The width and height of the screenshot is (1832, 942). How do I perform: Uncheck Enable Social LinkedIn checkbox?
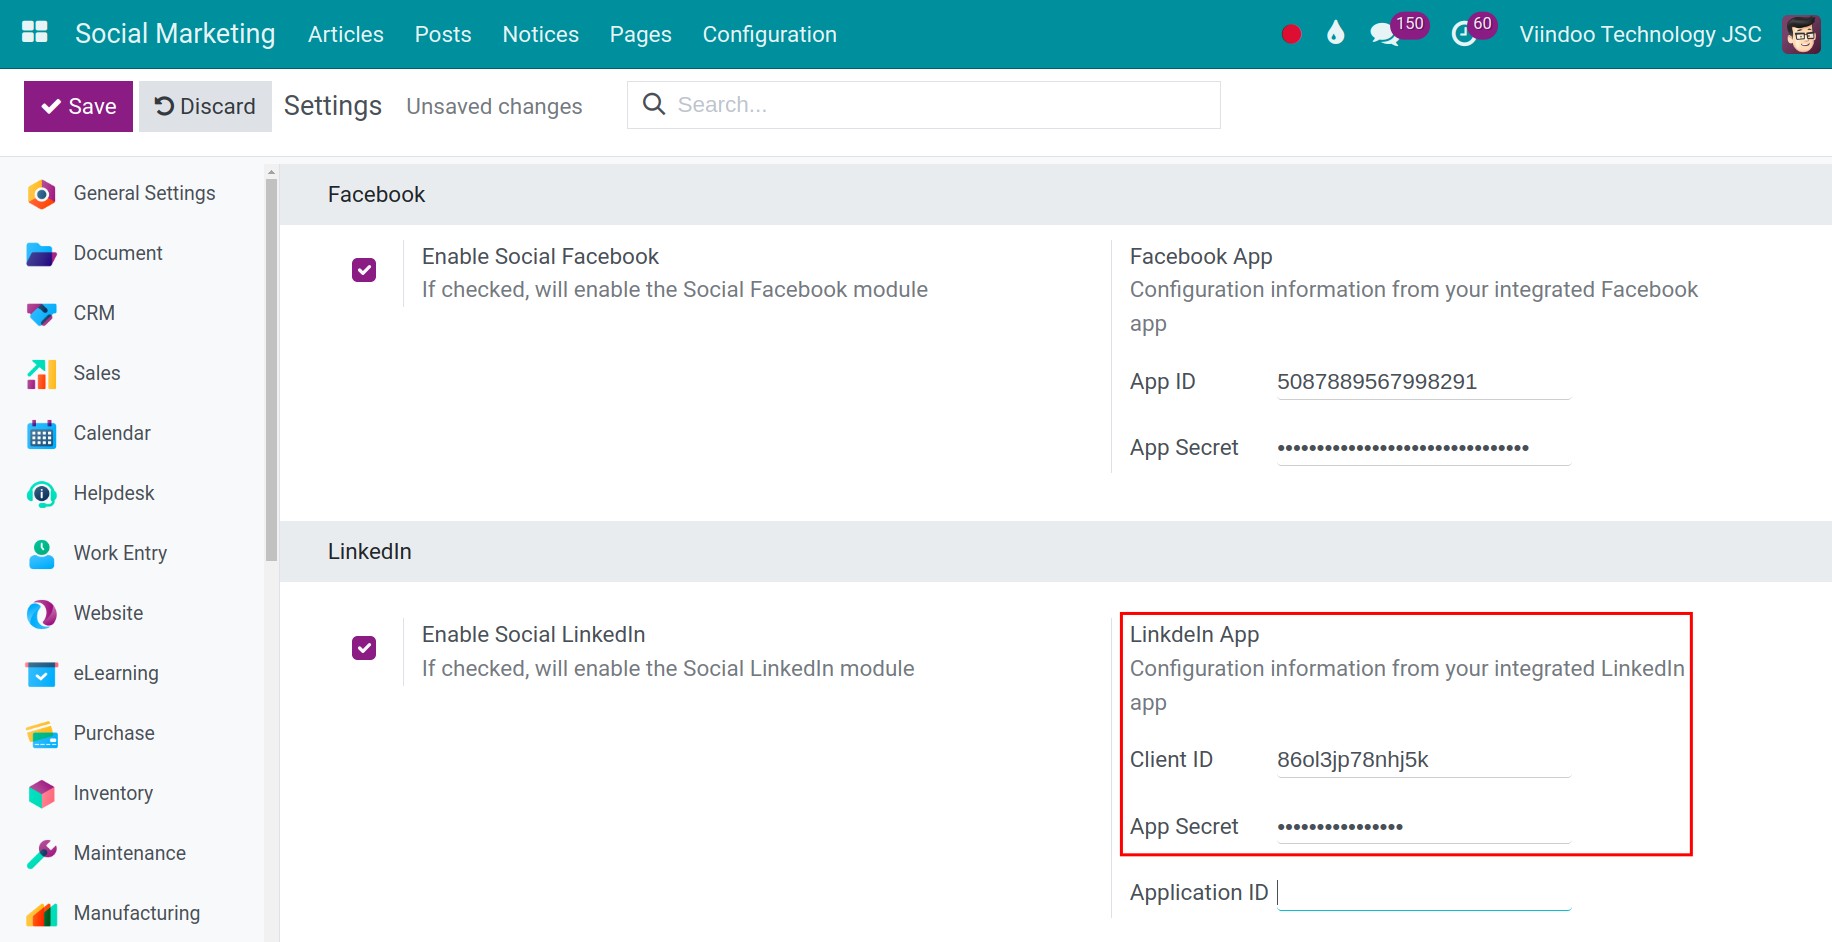coord(364,648)
